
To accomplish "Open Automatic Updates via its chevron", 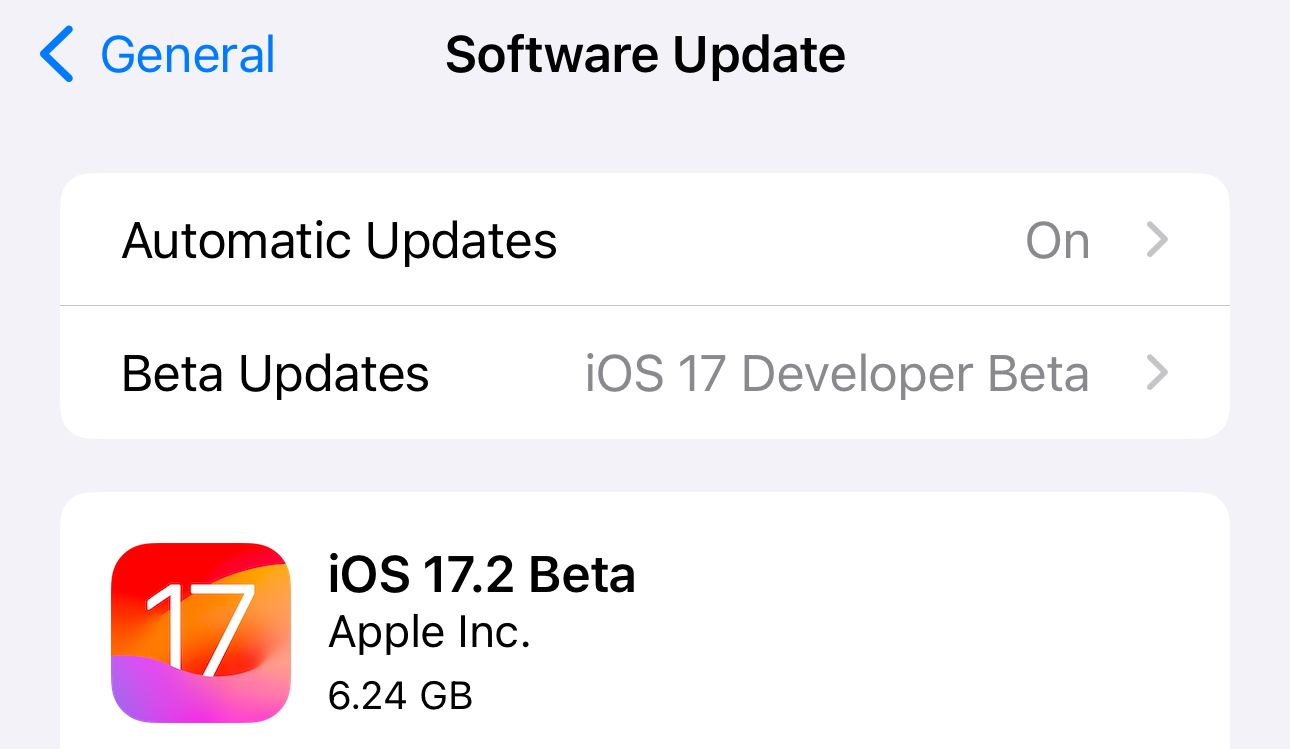I will tap(1157, 240).
